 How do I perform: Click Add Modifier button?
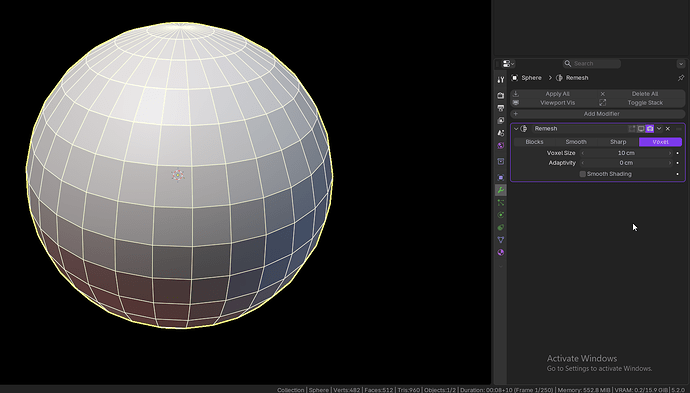point(598,114)
